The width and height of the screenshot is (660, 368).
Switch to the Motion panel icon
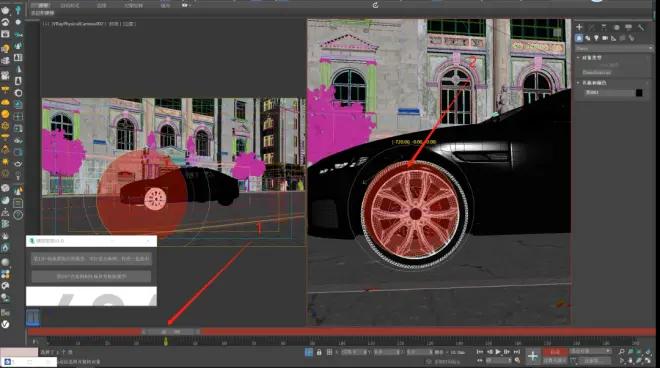pyautogui.click(x=616, y=27)
